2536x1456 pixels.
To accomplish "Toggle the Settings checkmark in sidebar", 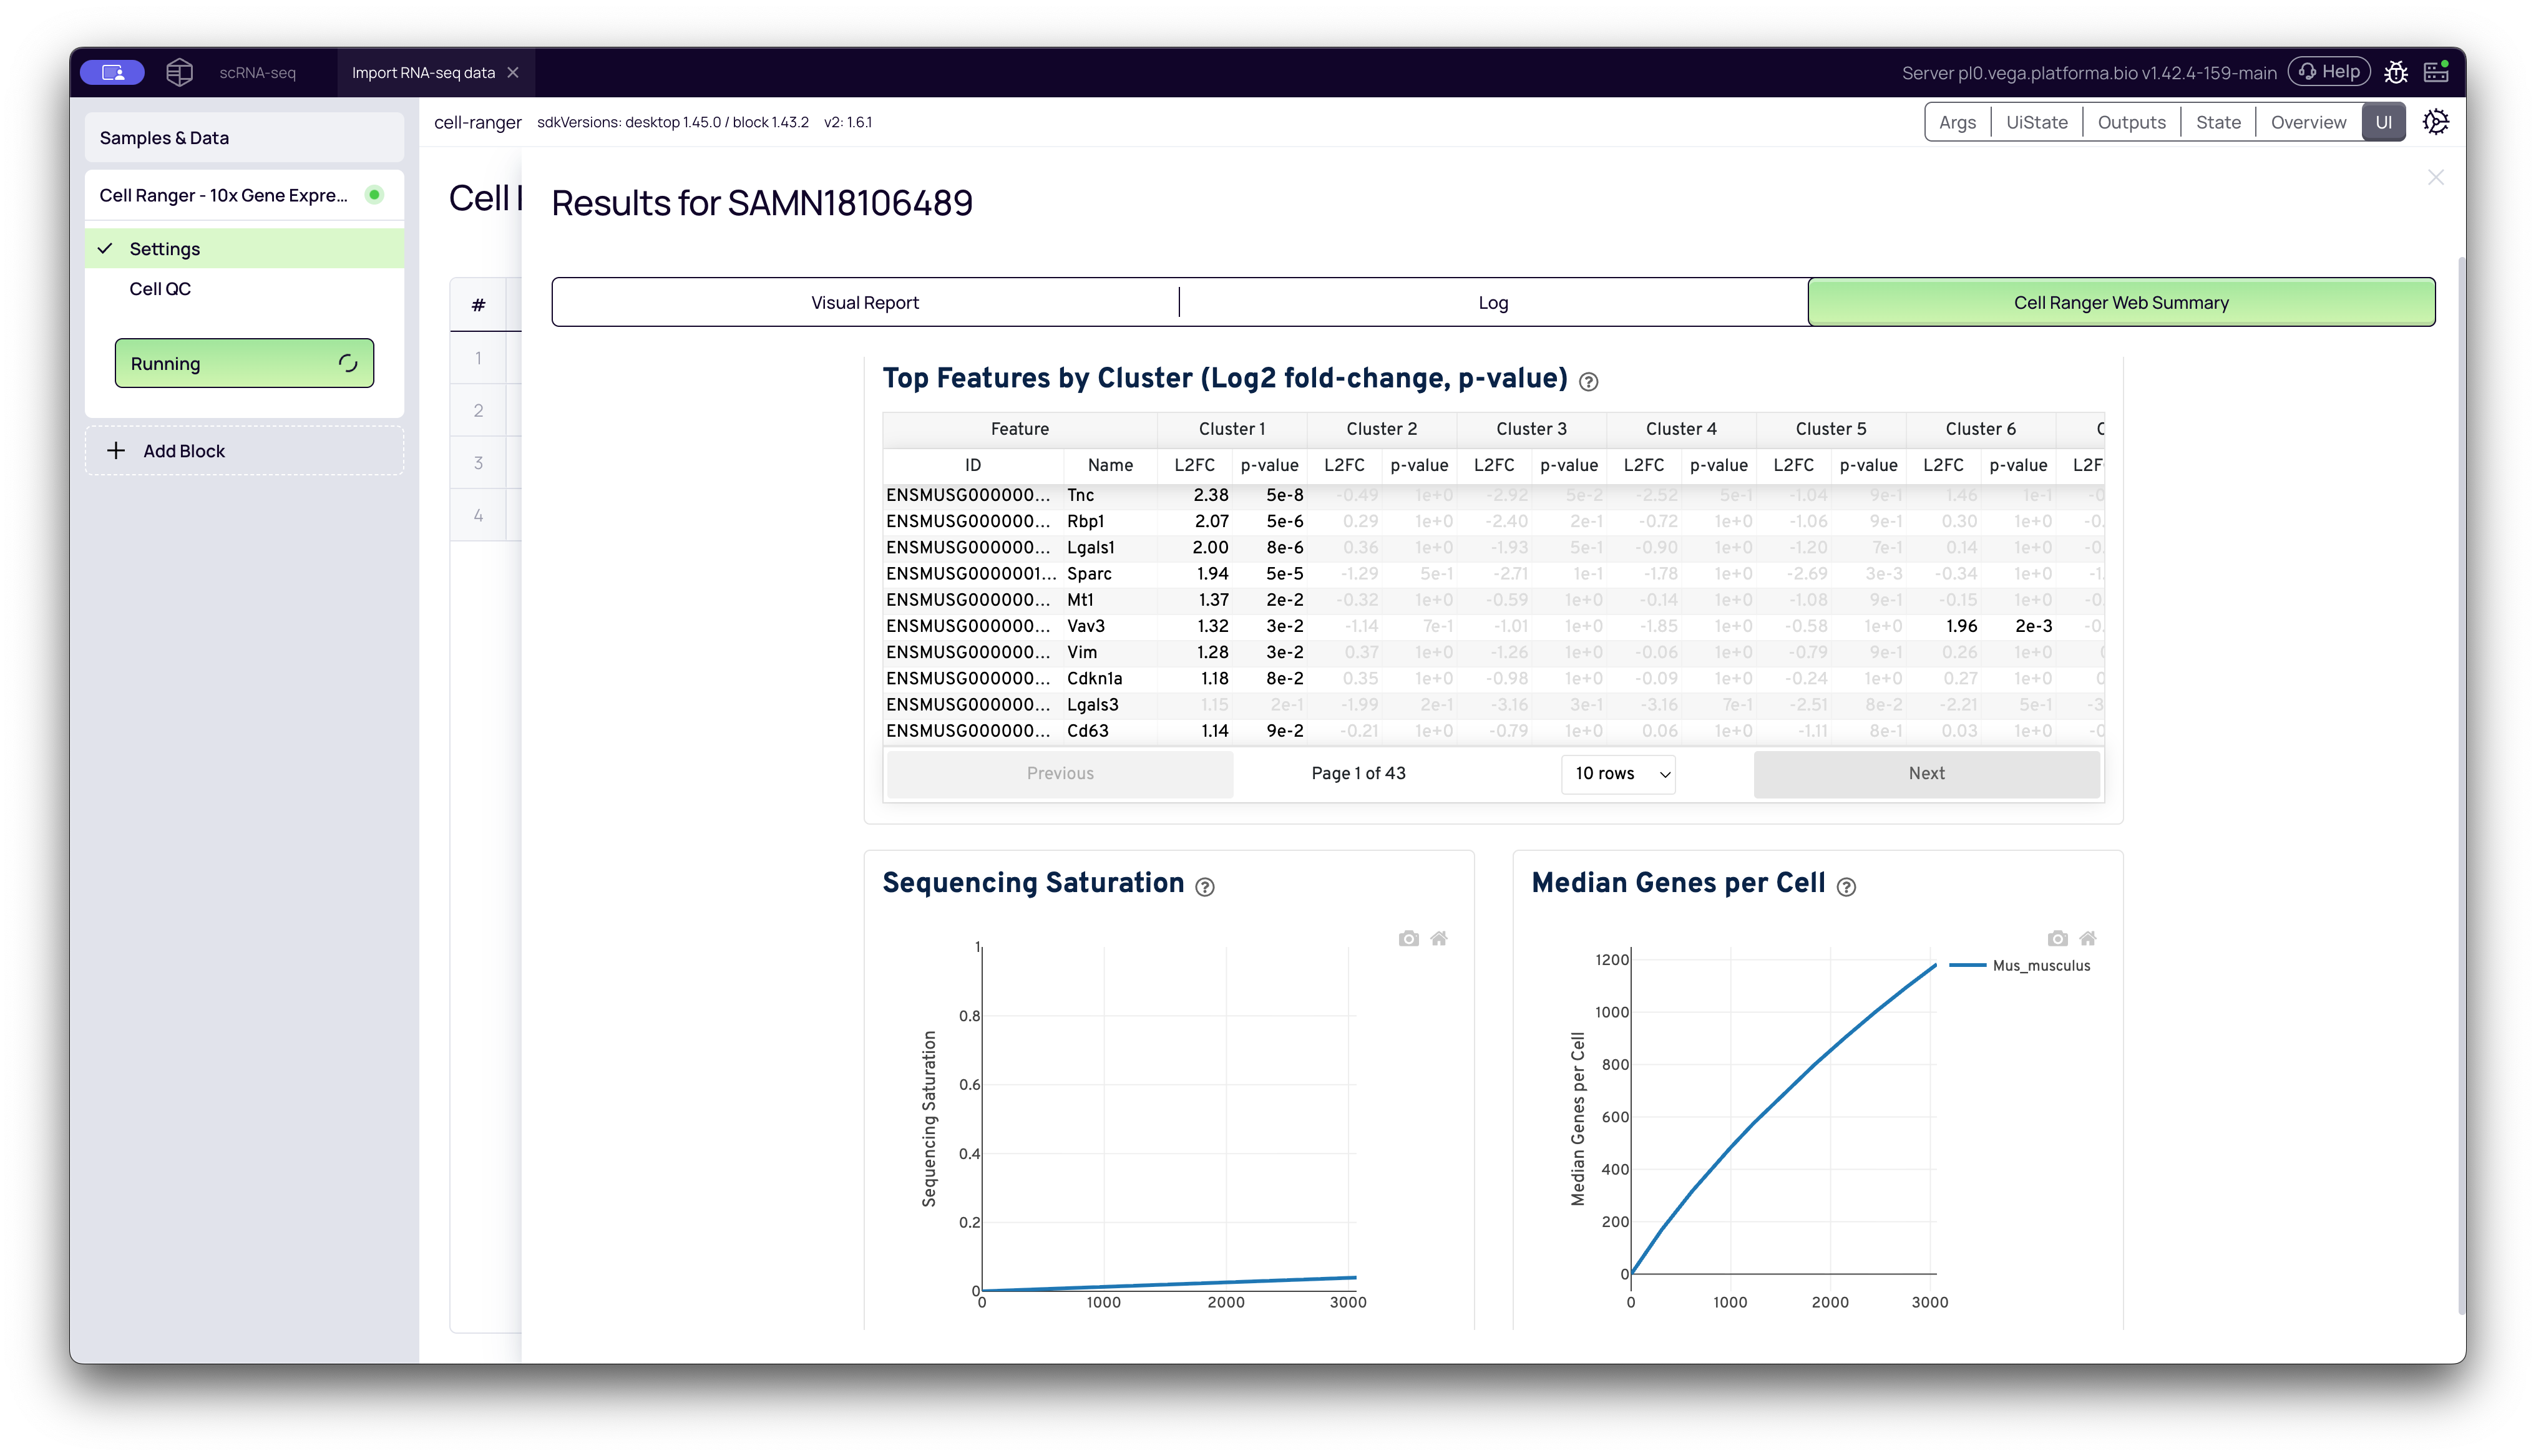I will pos(105,248).
